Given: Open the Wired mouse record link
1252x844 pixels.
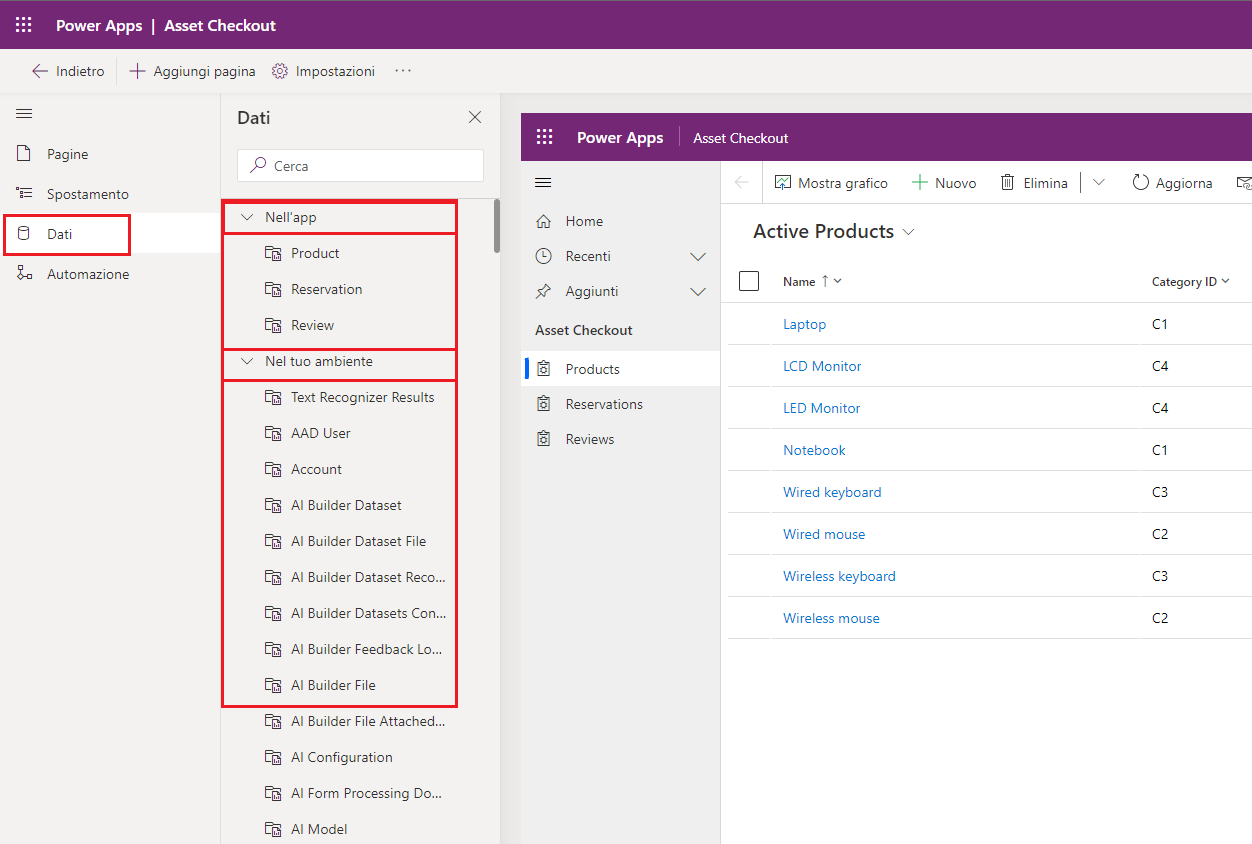Looking at the screenshot, I should click(x=824, y=534).
